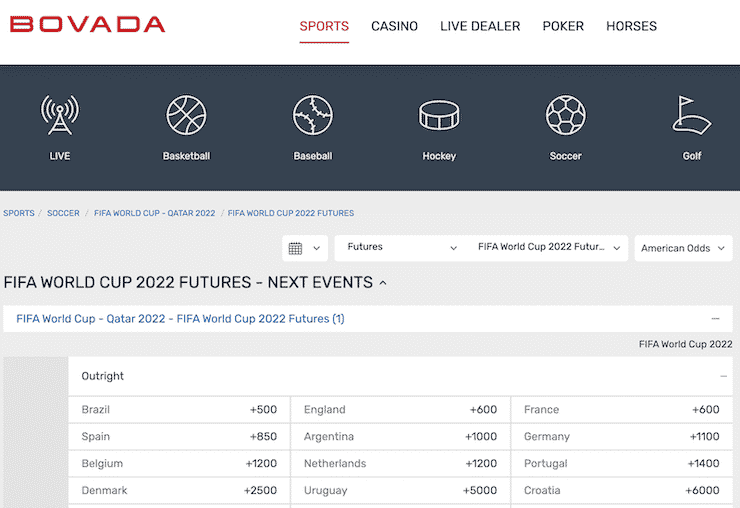
Task: Collapse the Outright market
Action: (x=723, y=376)
